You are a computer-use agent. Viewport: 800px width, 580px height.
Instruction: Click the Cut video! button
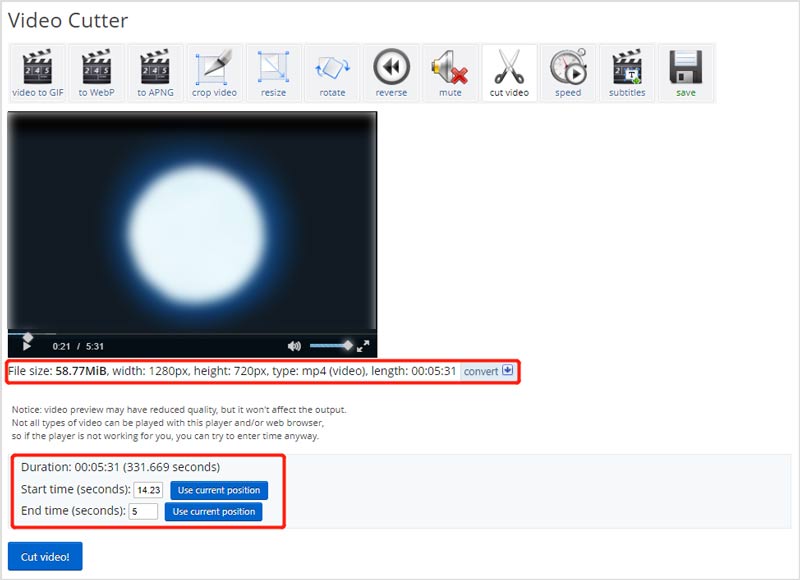point(45,557)
